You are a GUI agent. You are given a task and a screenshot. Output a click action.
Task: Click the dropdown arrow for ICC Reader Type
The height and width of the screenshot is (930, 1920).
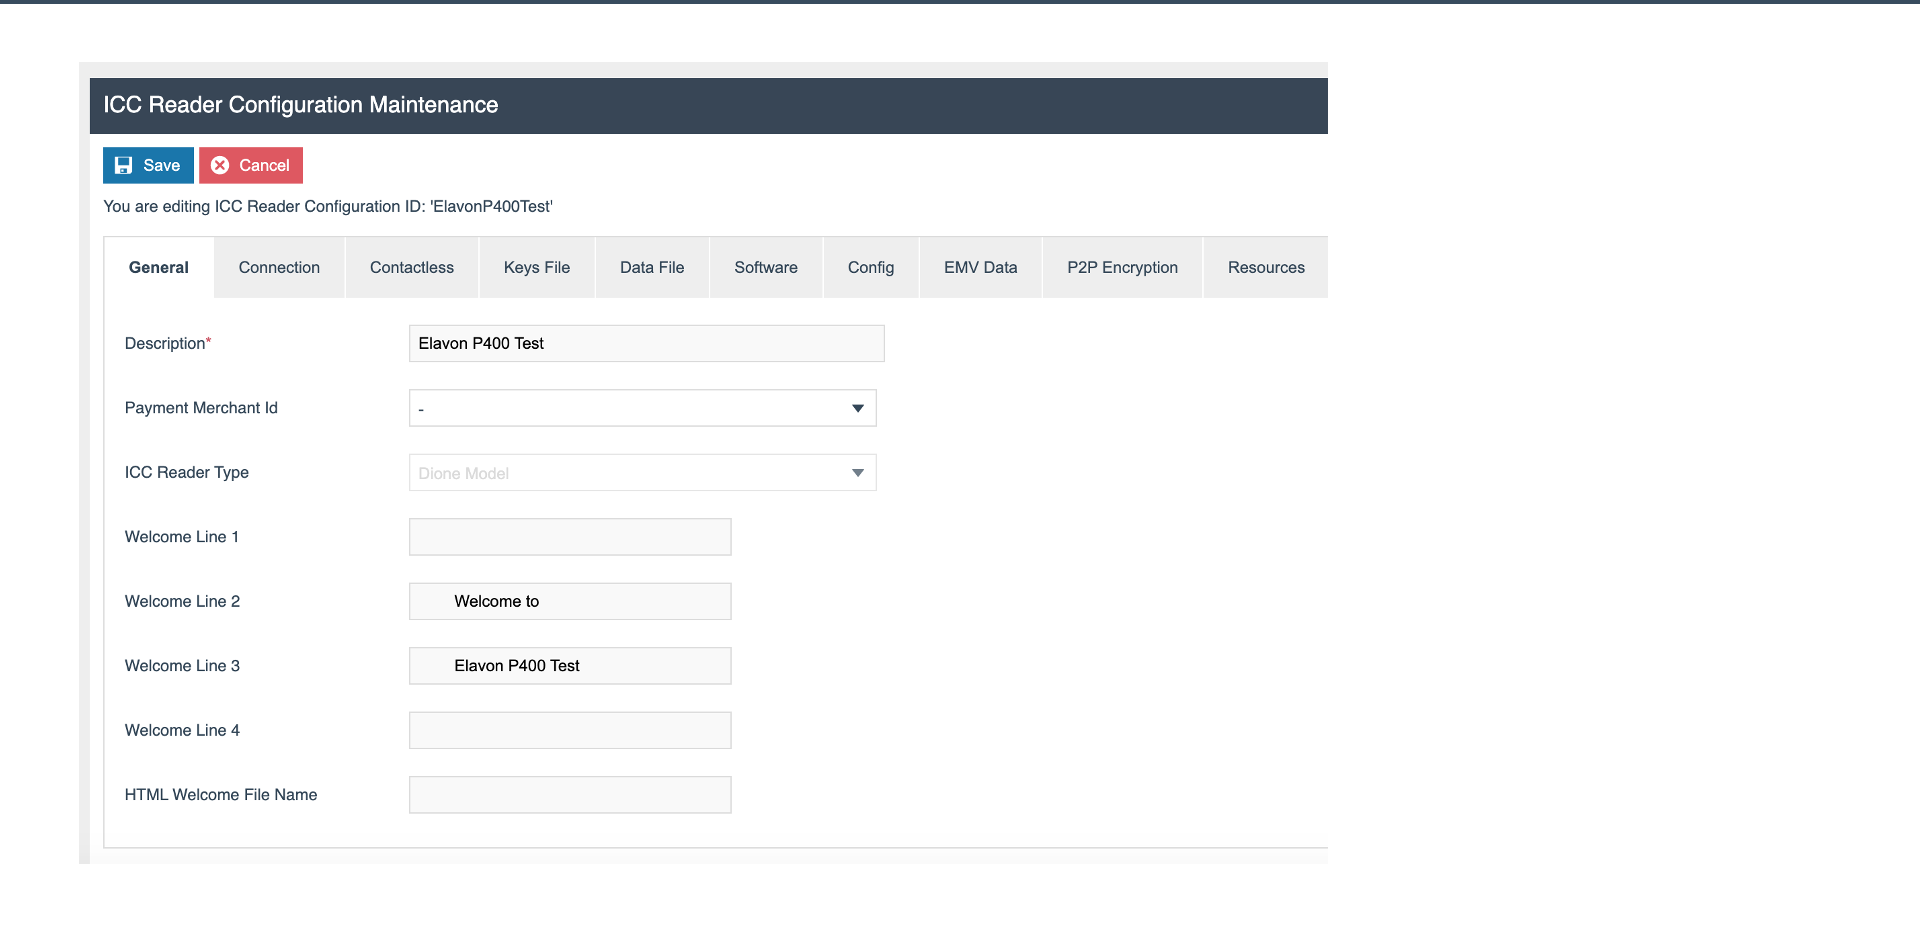[x=857, y=472]
